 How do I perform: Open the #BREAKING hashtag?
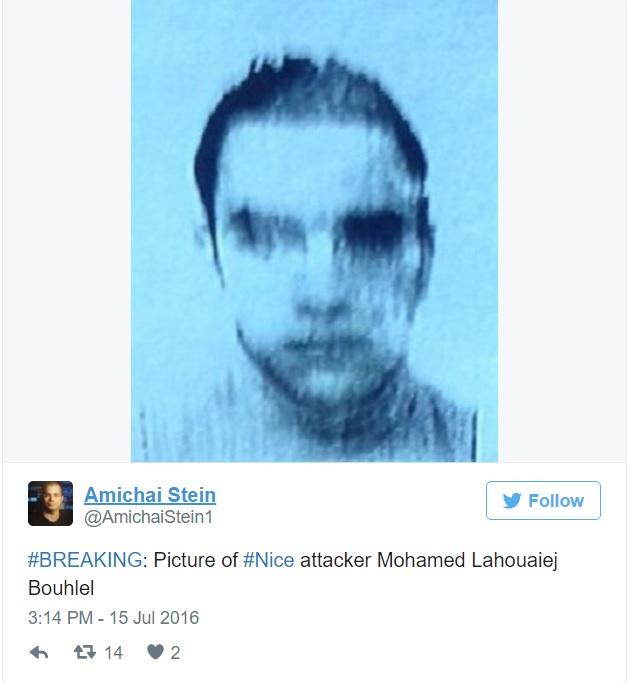85,560
